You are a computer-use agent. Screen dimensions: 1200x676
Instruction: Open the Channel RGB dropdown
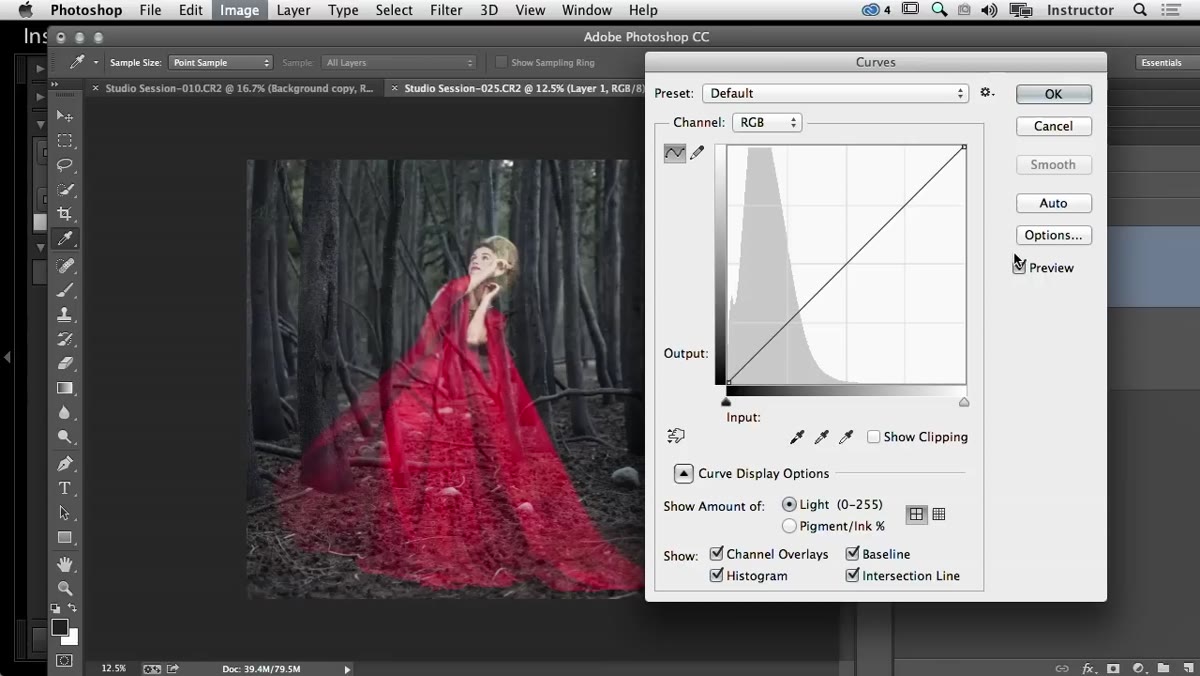[x=767, y=122]
